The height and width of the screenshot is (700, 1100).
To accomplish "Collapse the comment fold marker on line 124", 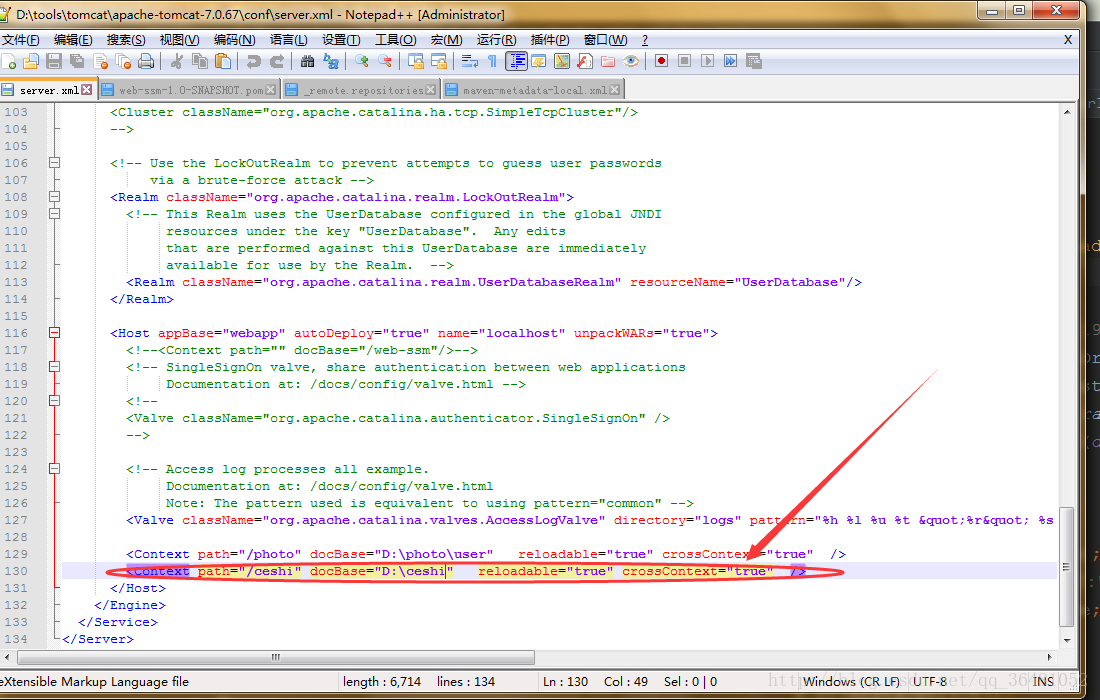I will tap(55, 469).
